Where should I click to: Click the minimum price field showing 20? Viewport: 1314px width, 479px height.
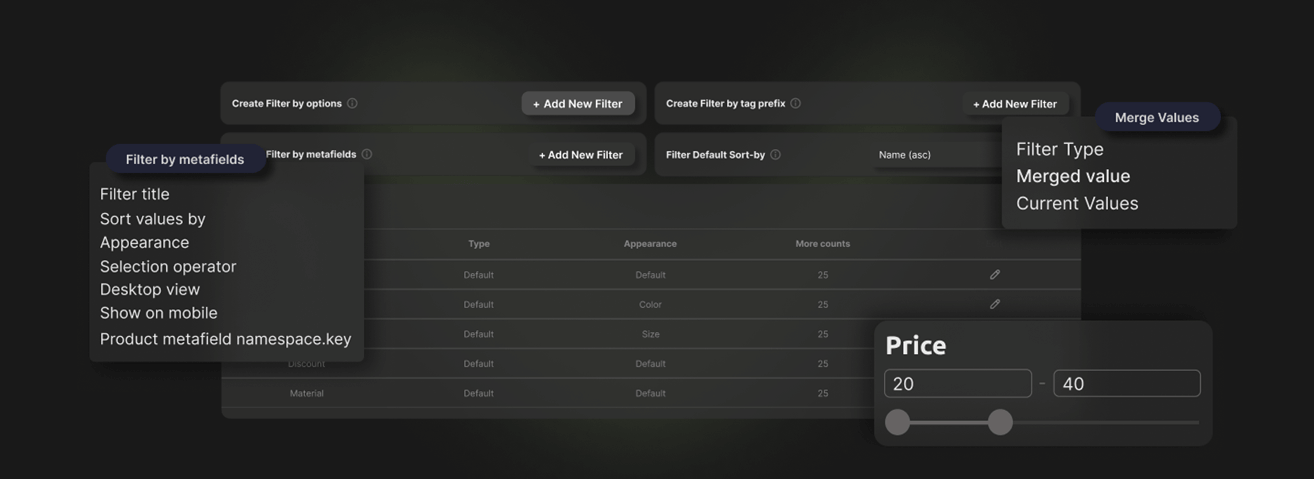(957, 384)
